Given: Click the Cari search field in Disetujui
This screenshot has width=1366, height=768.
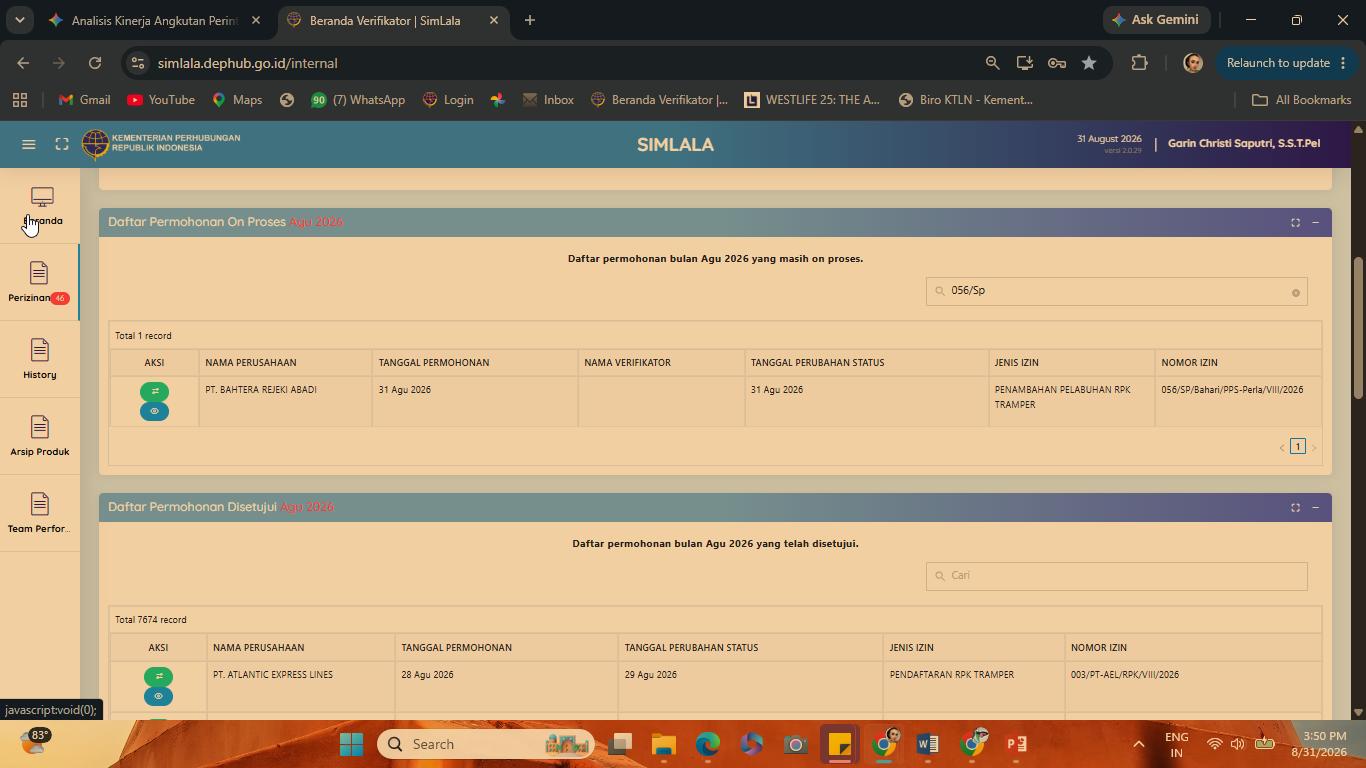Looking at the screenshot, I should pos(1116,576).
